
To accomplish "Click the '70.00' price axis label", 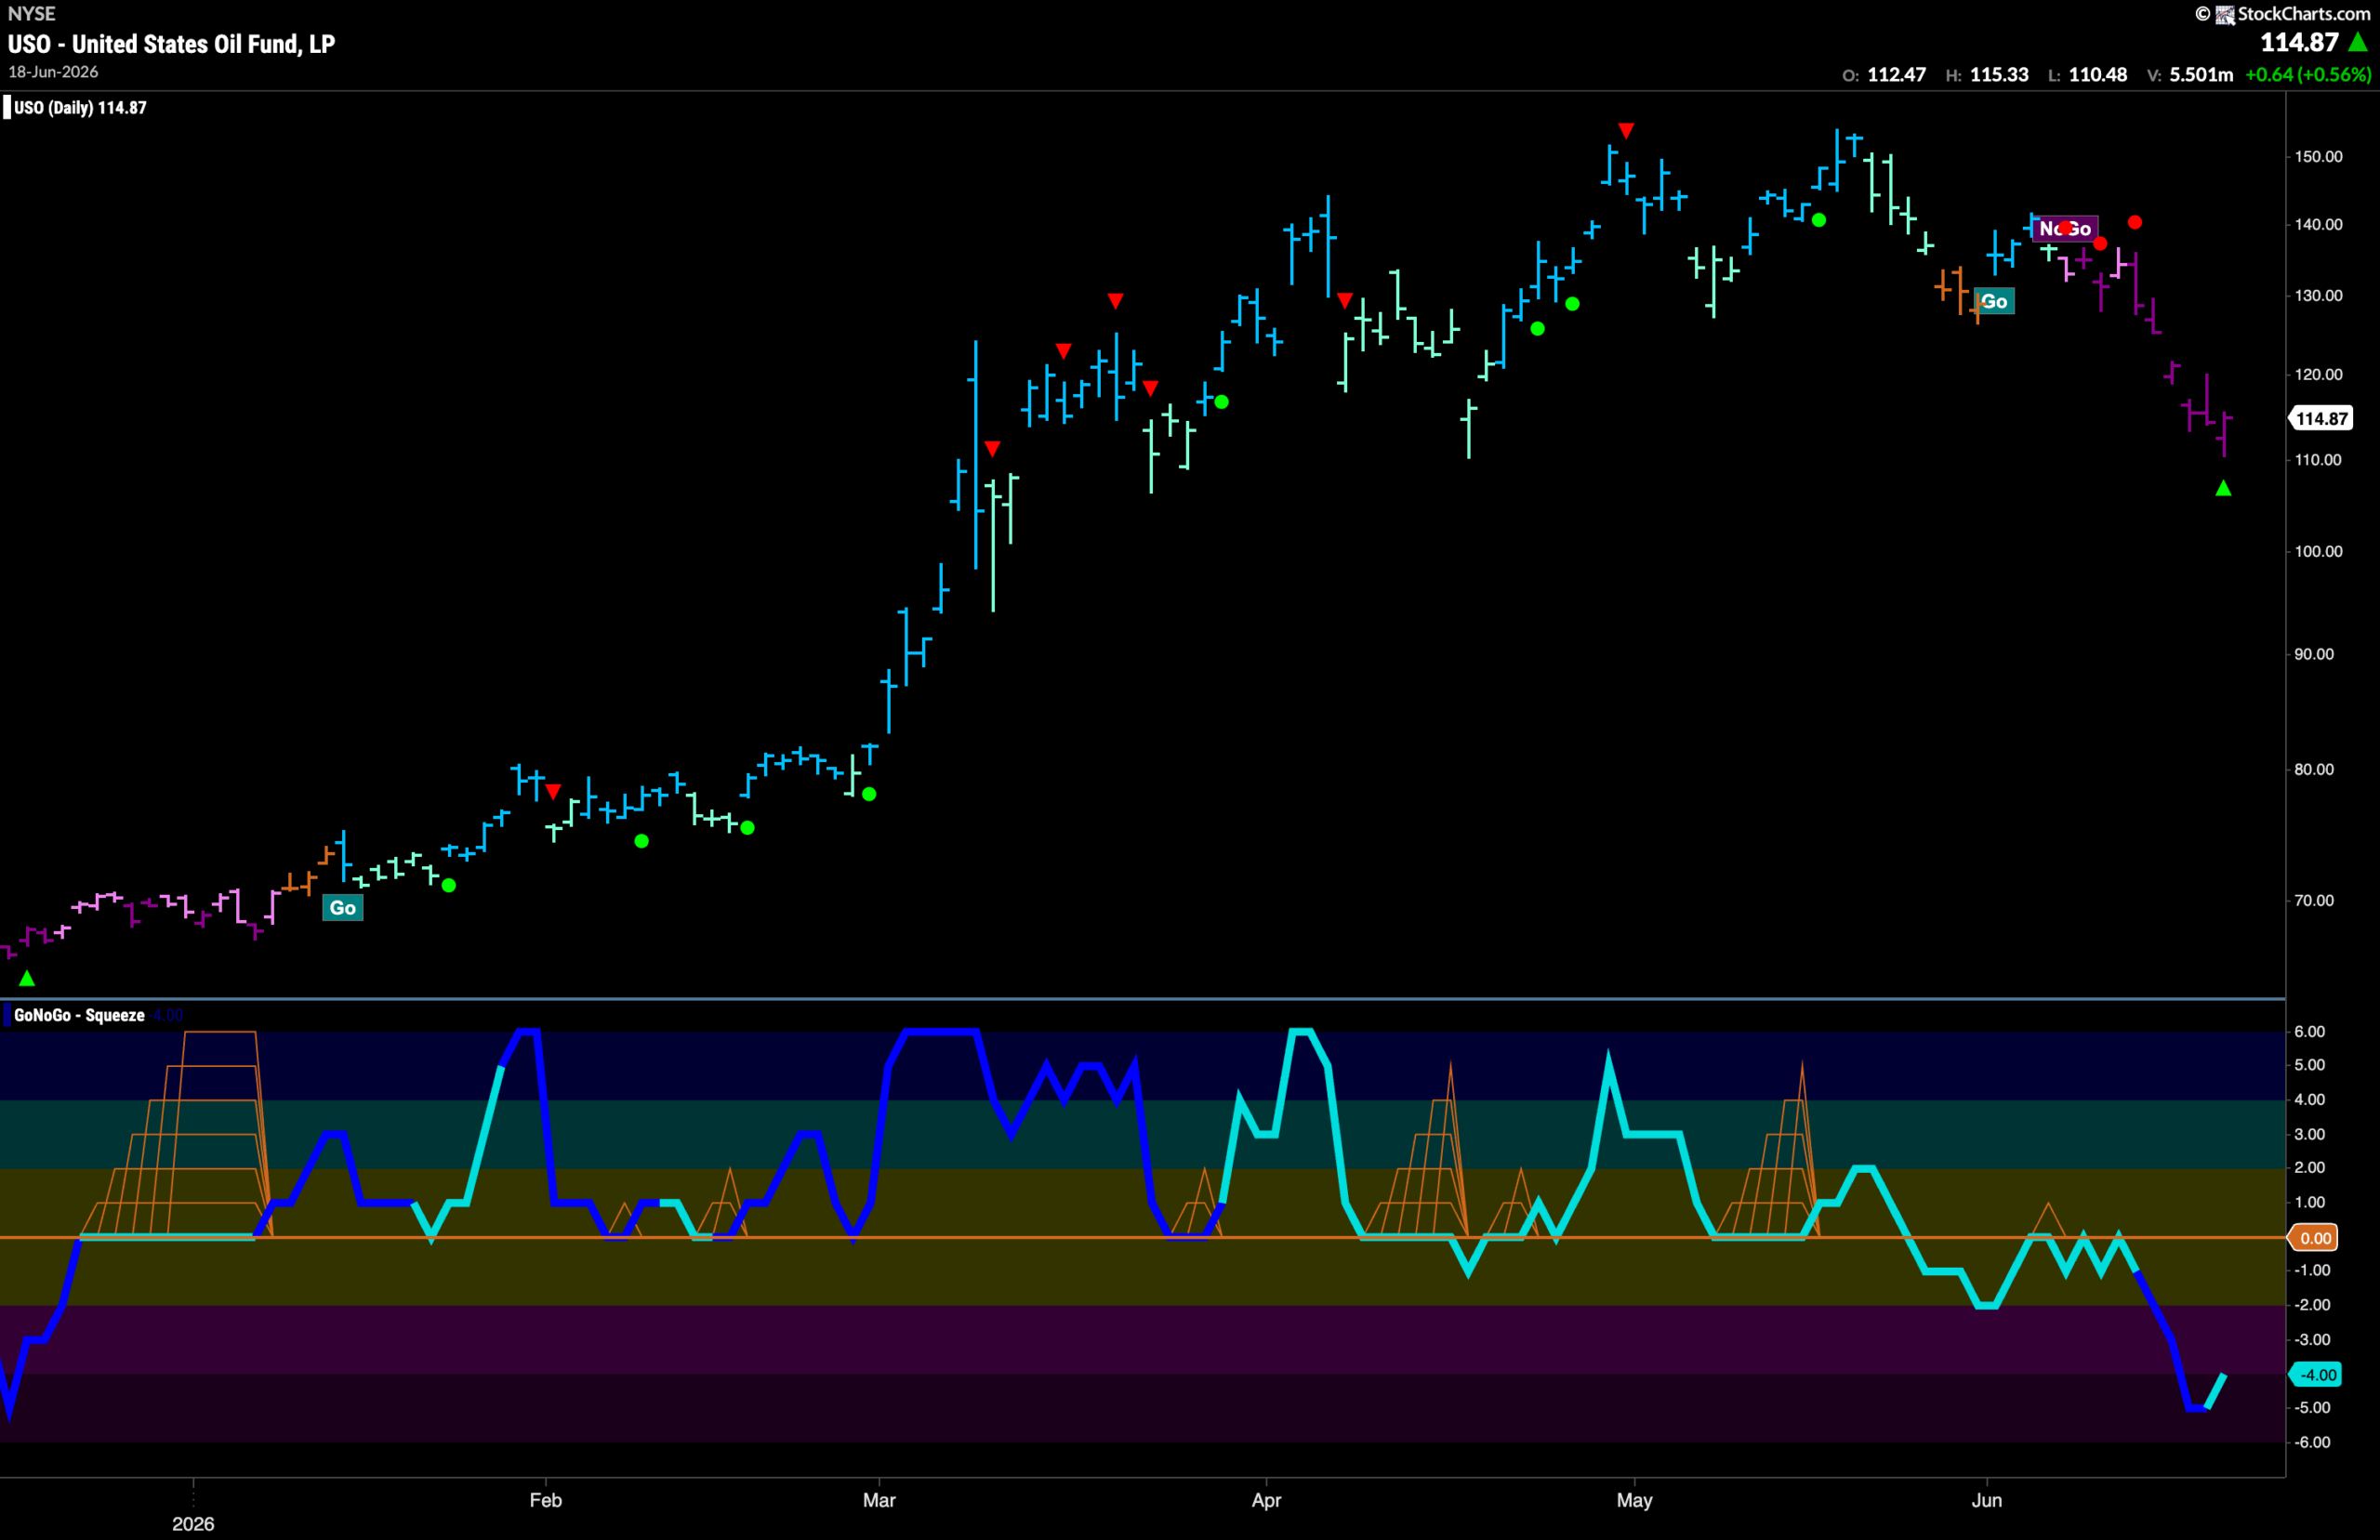I will click(2314, 901).
